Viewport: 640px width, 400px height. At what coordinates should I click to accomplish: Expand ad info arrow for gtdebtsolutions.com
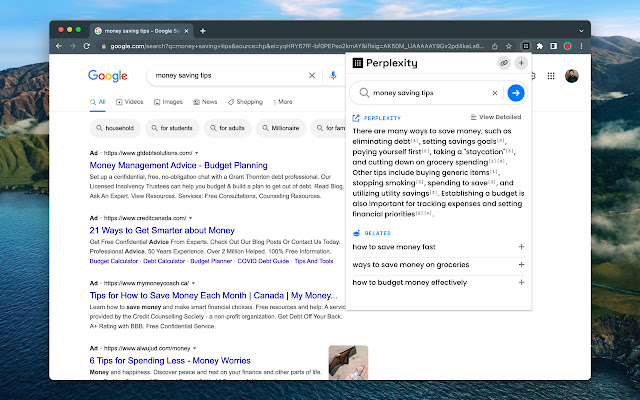pos(197,153)
